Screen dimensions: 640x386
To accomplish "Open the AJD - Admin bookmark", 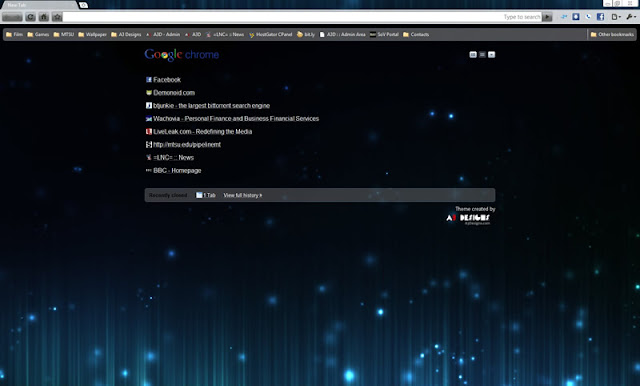I will pyautogui.click(x=162, y=34).
